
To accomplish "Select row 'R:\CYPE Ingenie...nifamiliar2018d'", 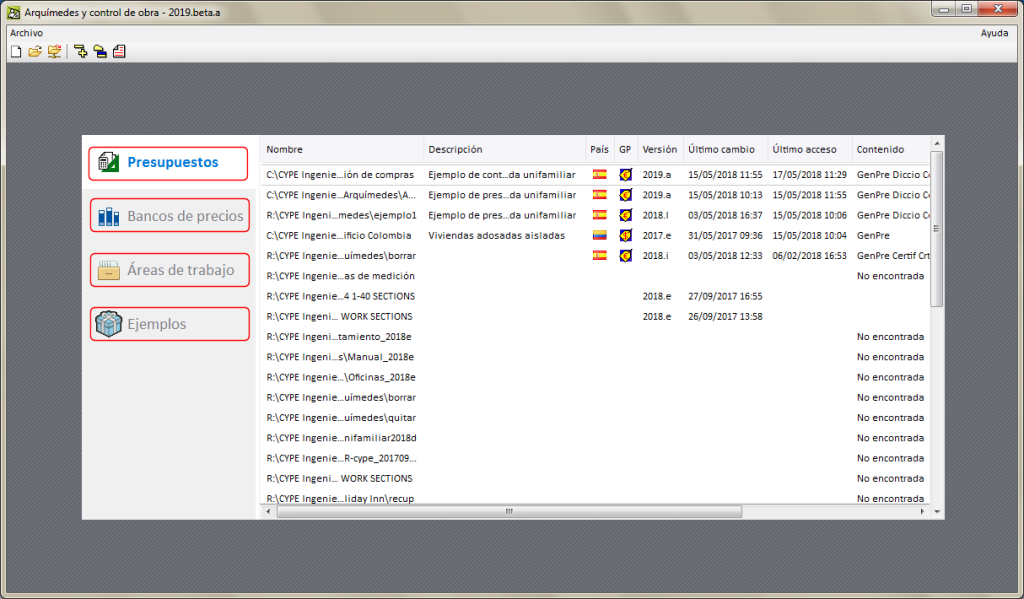I will (595, 438).
